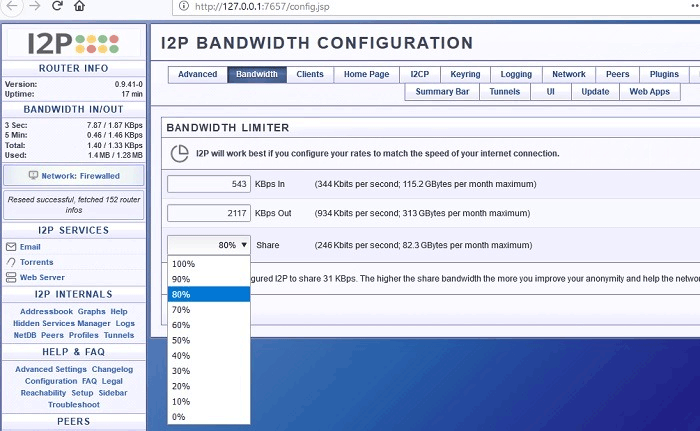
Task: Select 10% from the share list
Action: coord(209,402)
